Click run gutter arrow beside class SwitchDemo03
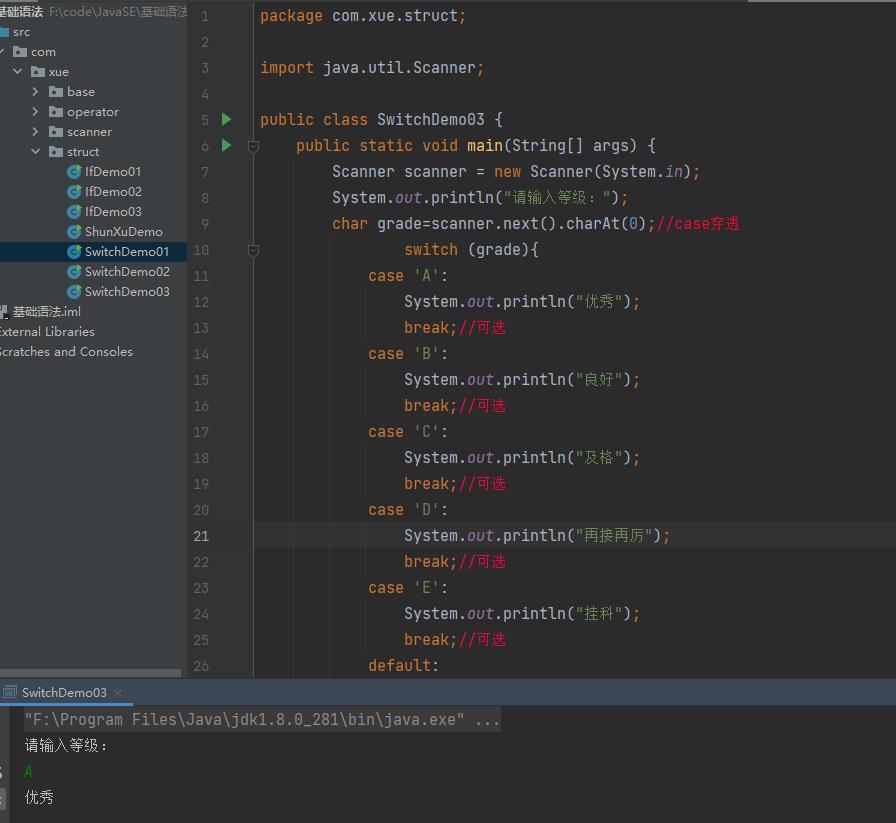This screenshot has width=896, height=823. (226, 119)
